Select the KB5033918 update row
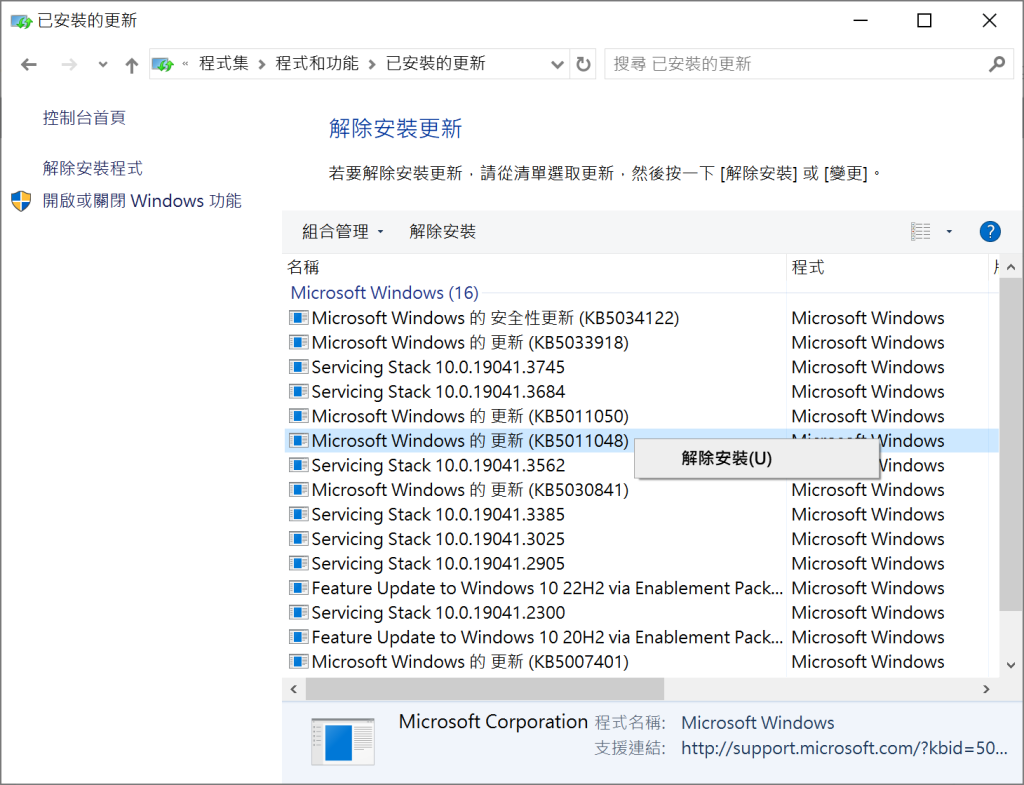The image size is (1024, 785). tap(642, 343)
